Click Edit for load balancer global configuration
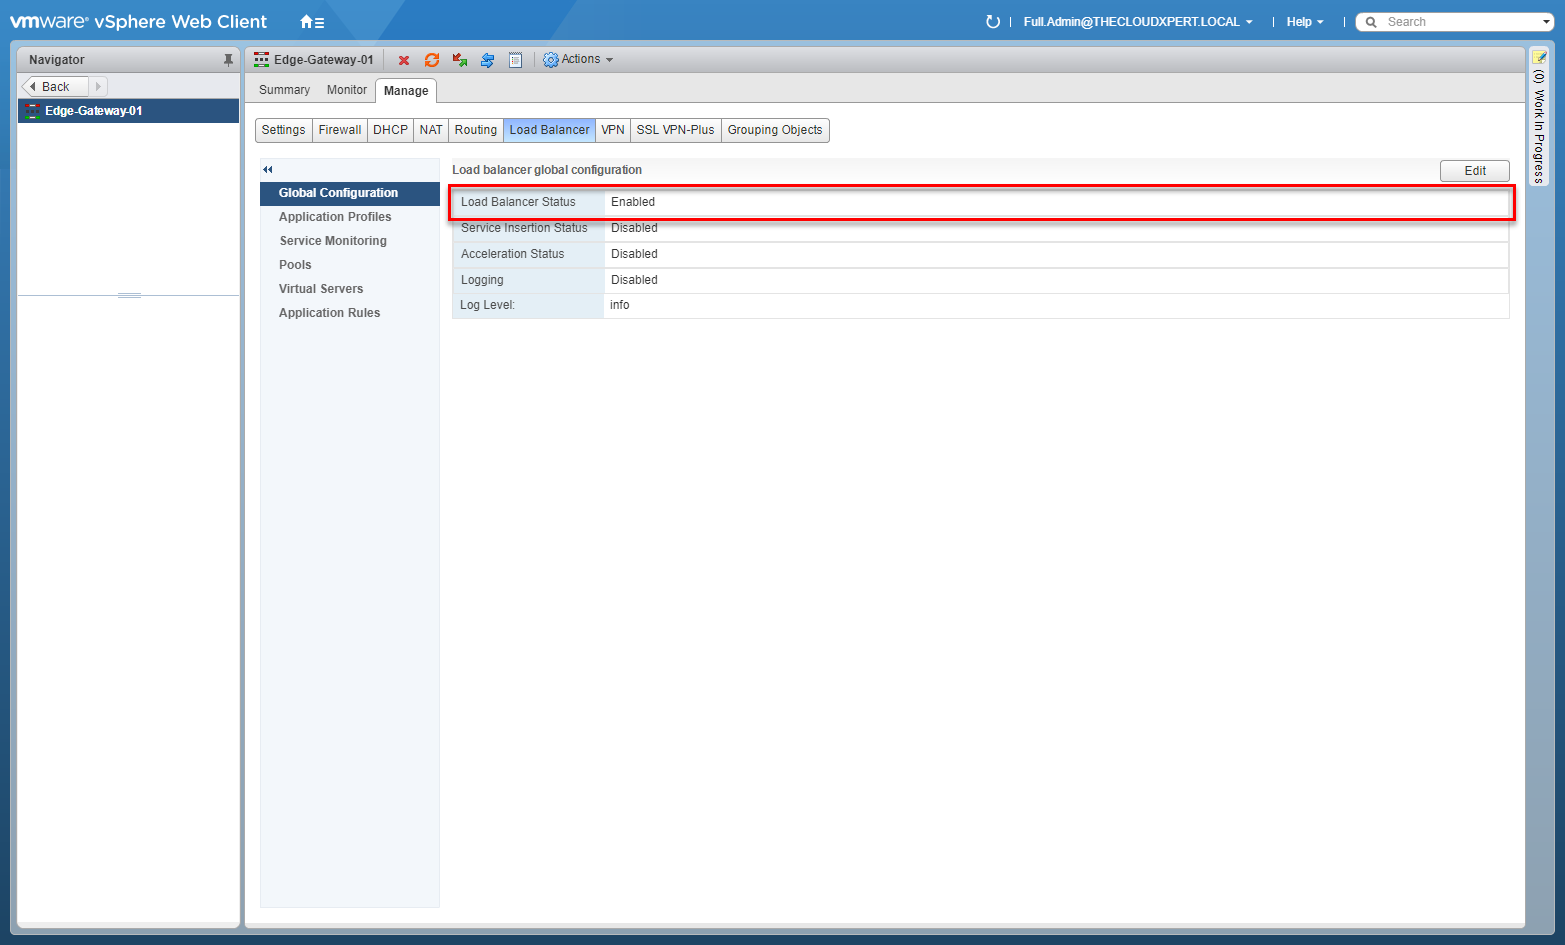1565x945 pixels. (x=1474, y=171)
